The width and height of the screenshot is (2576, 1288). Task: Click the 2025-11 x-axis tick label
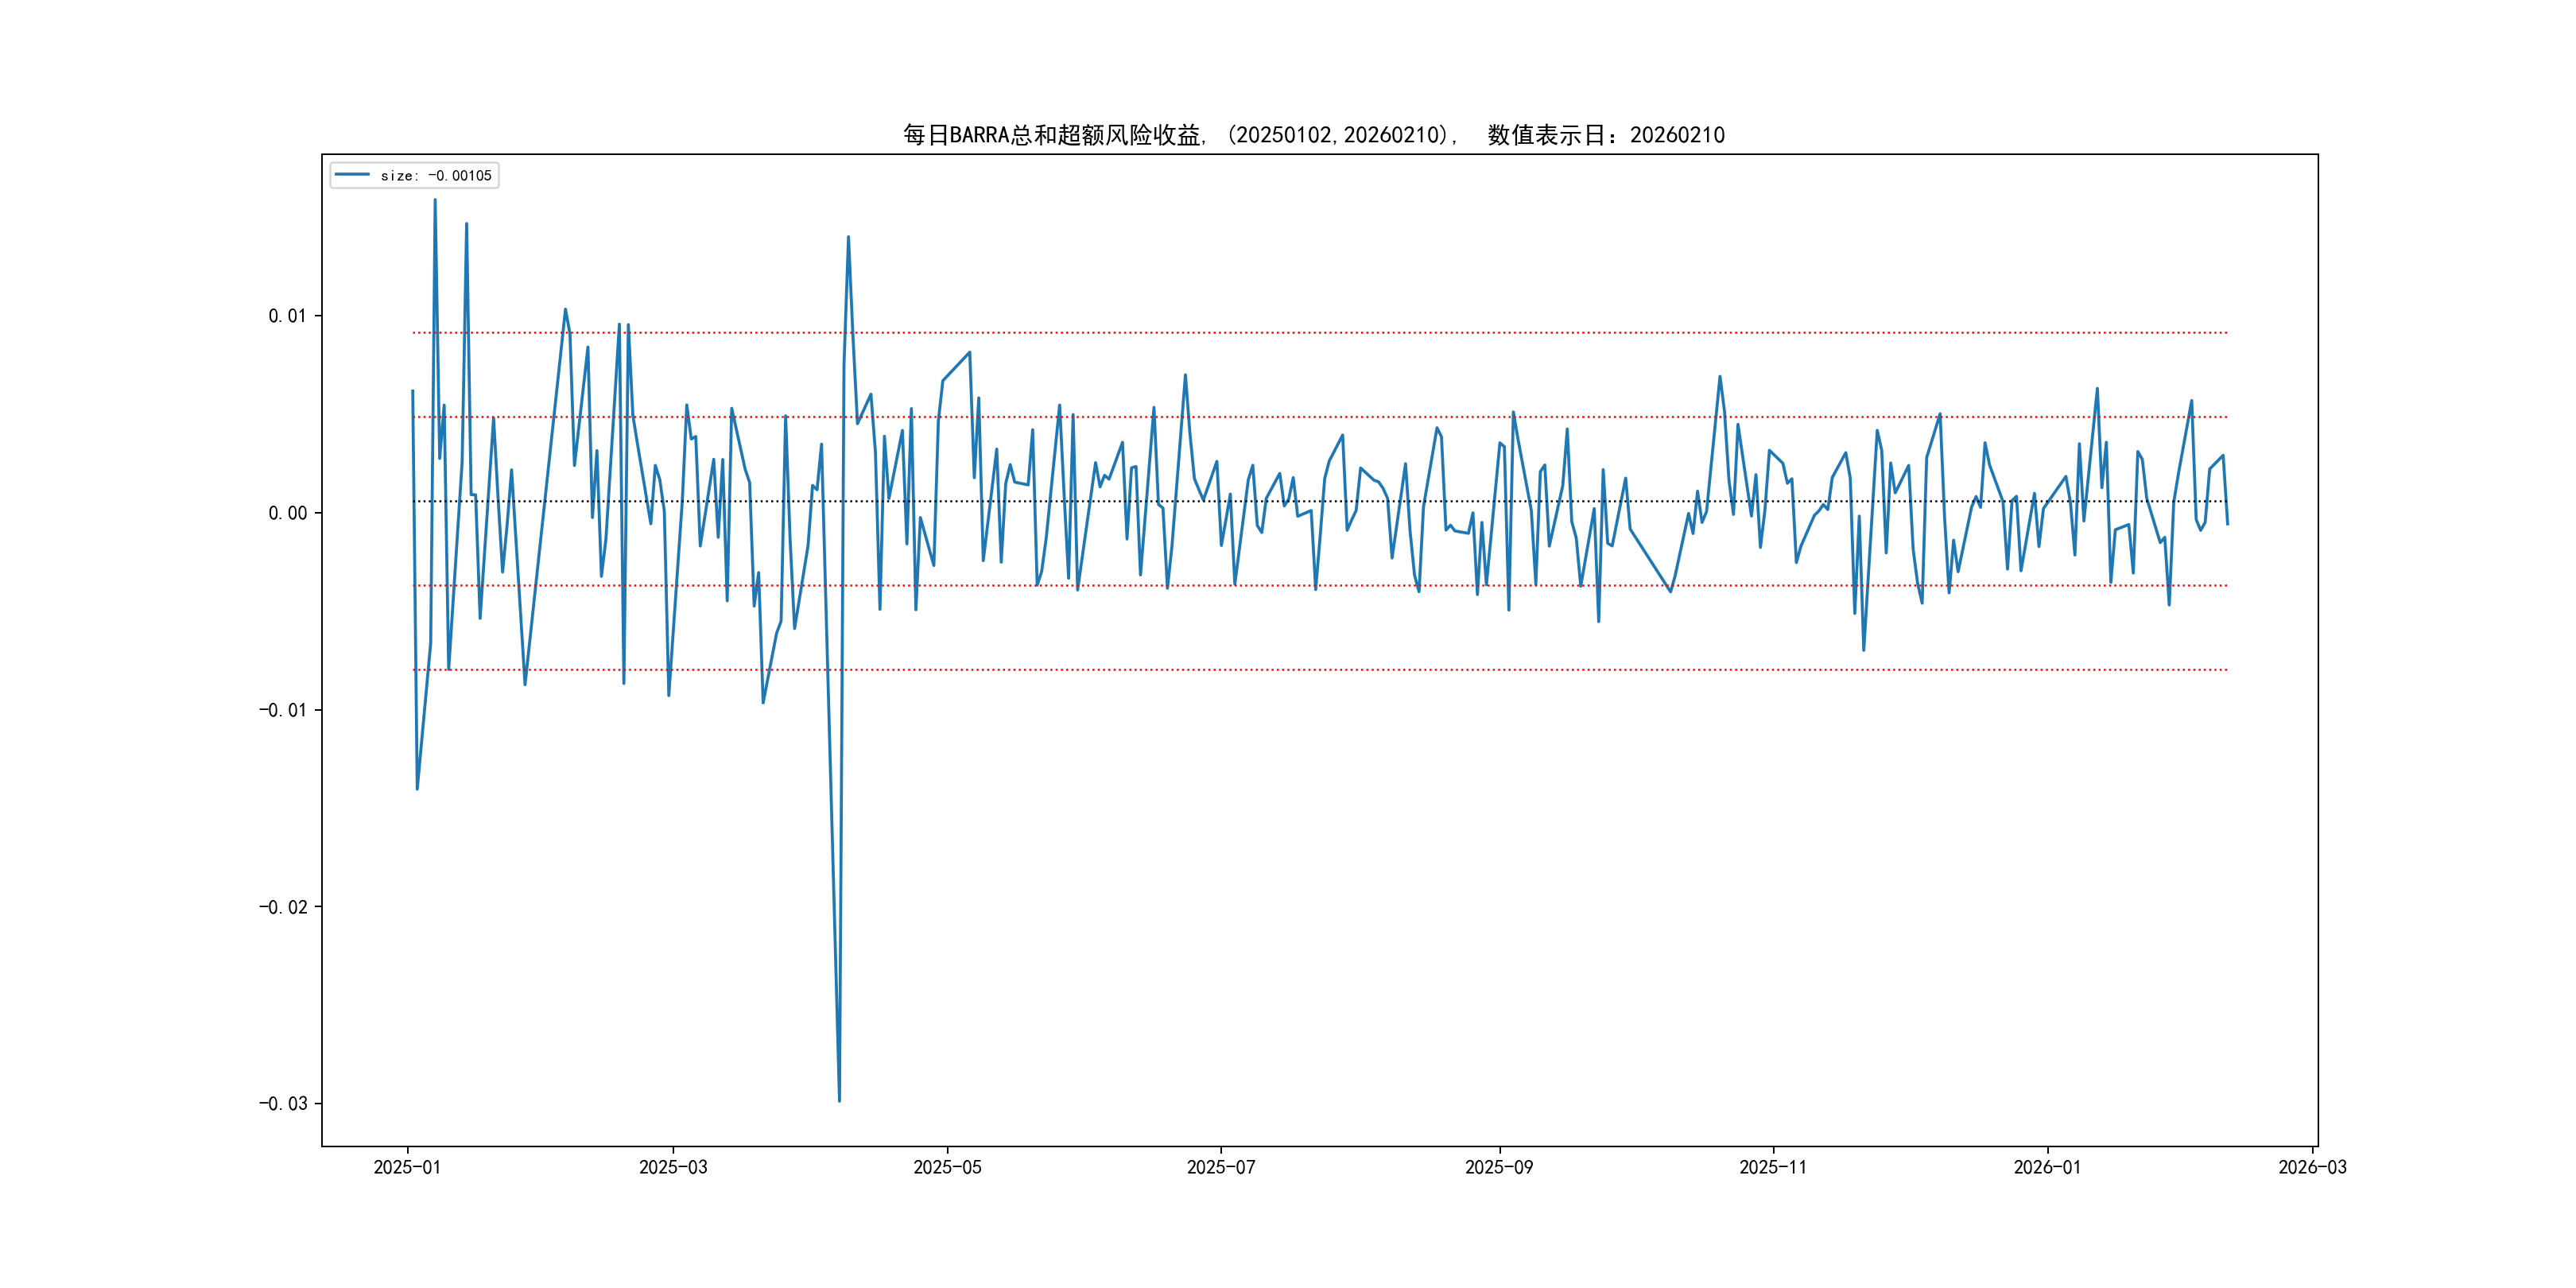[1772, 1167]
